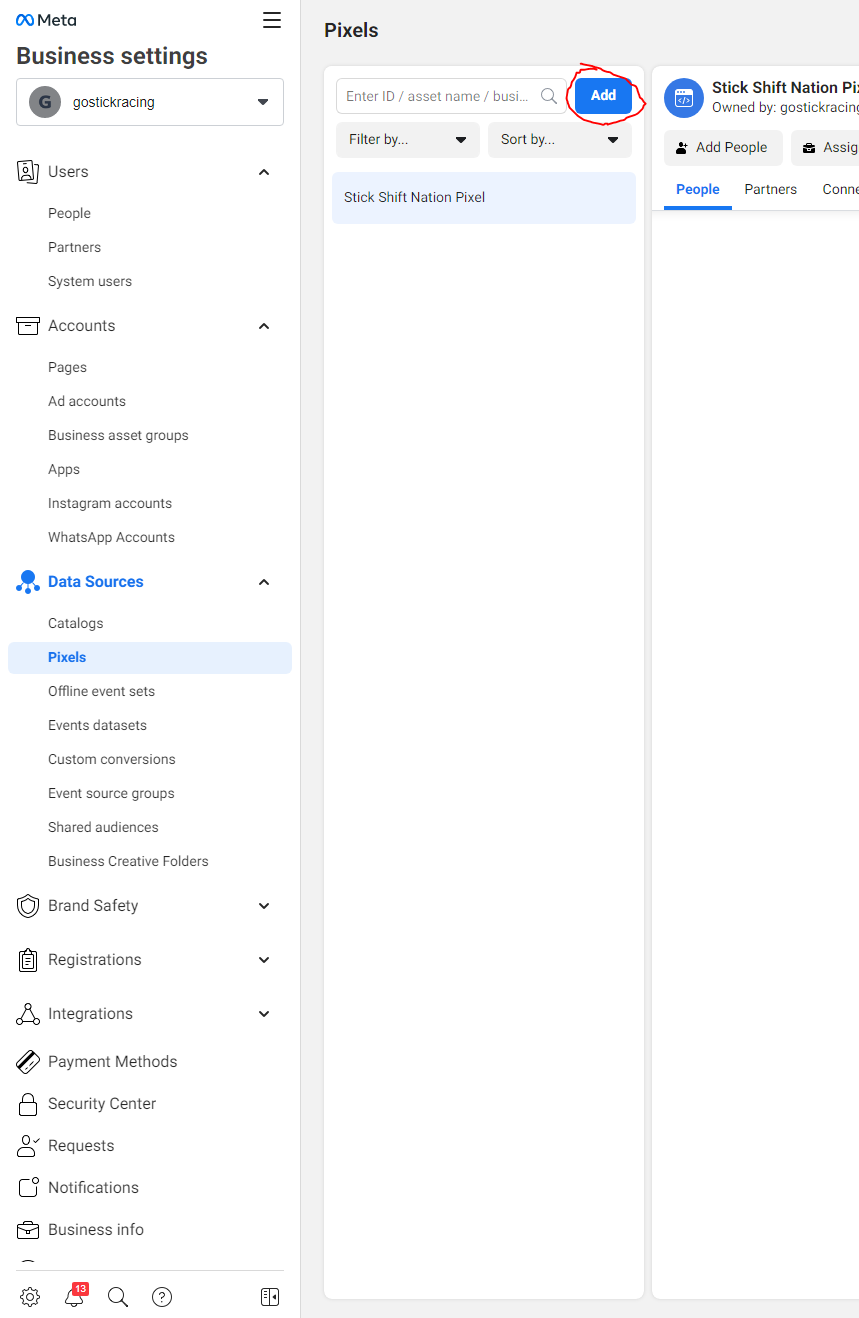
Task: Click the blue Add button
Action: 603,96
